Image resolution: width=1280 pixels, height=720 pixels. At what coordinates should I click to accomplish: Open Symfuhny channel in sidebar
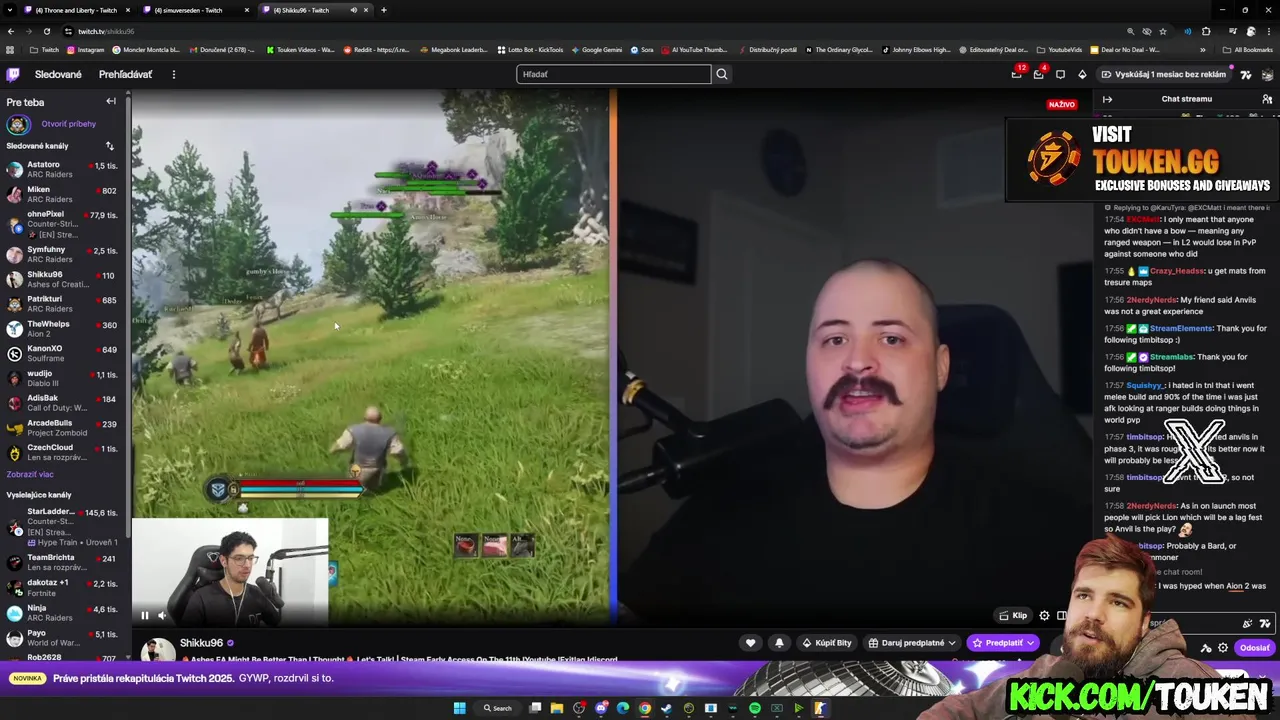pos(63,254)
